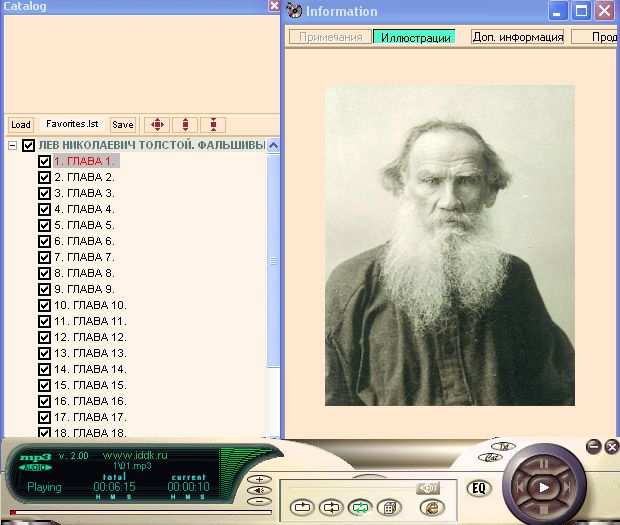The image size is (620, 525).
Task: Switch to the Примечания tab
Action: click(329, 37)
